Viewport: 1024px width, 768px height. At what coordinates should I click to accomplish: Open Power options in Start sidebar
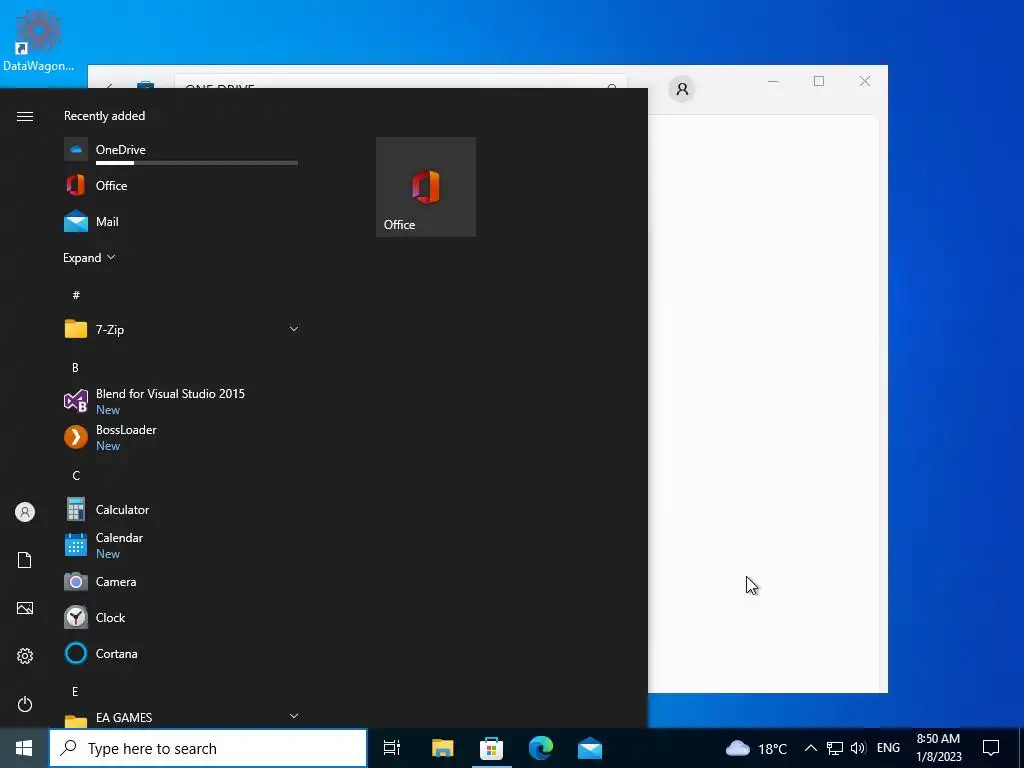pos(25,704)
